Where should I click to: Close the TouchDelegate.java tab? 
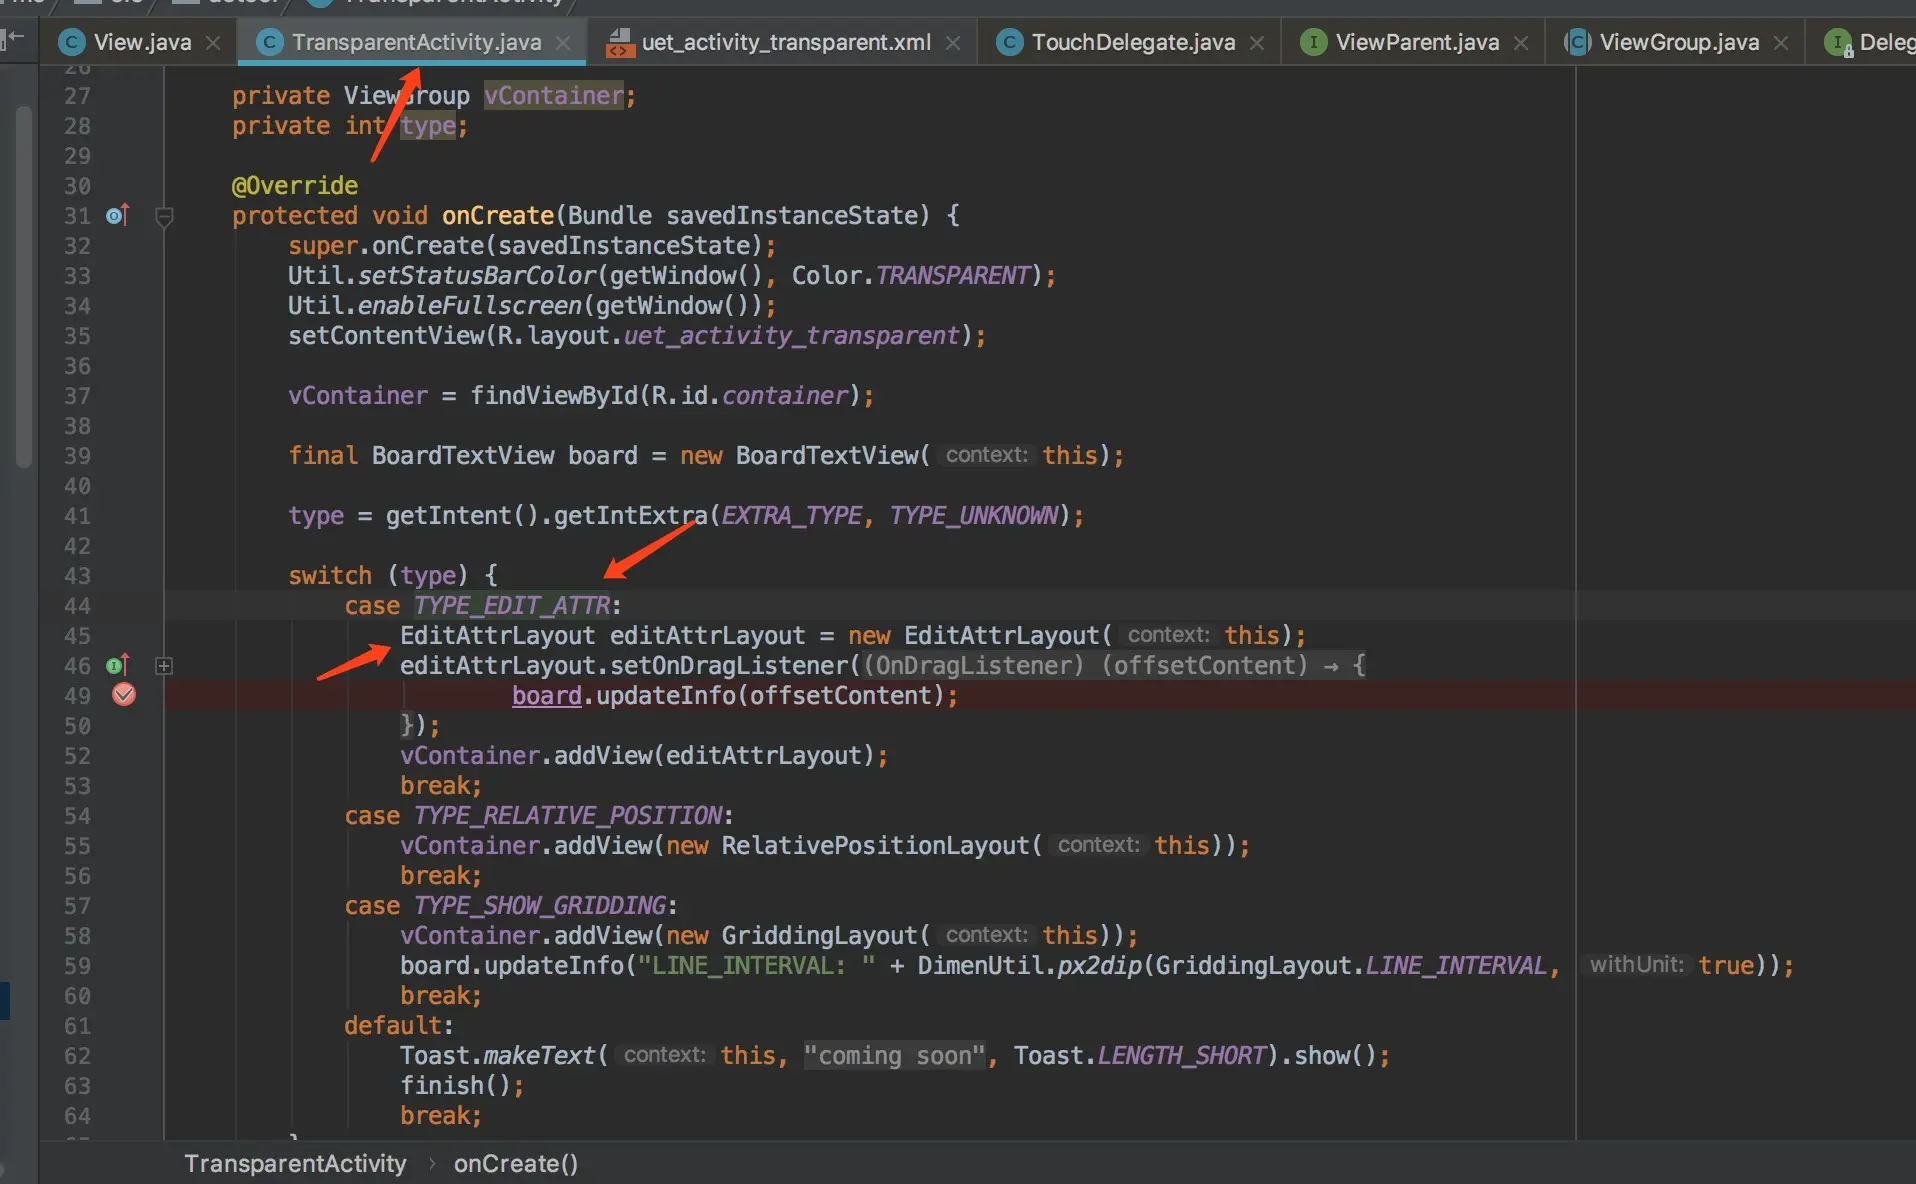coord(1257,43)
